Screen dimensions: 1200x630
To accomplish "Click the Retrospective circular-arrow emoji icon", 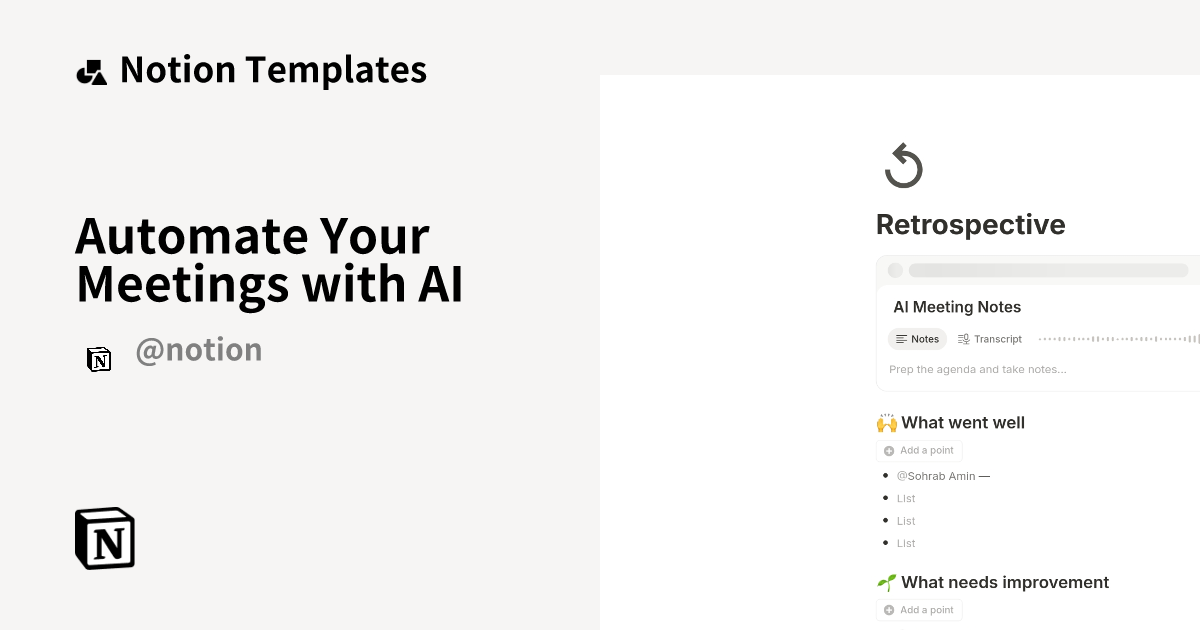I will pyautogui.click(x=902, y=165).
